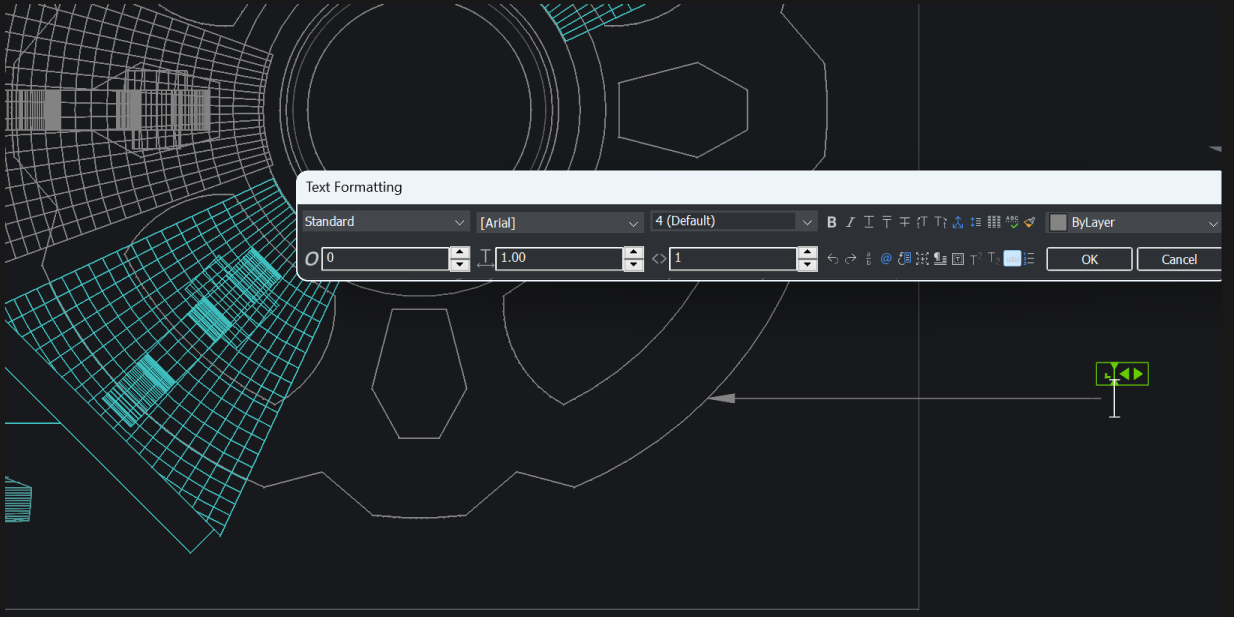Toggle subscript formatting
The image size is (1234, 617).
click(993, 258)
